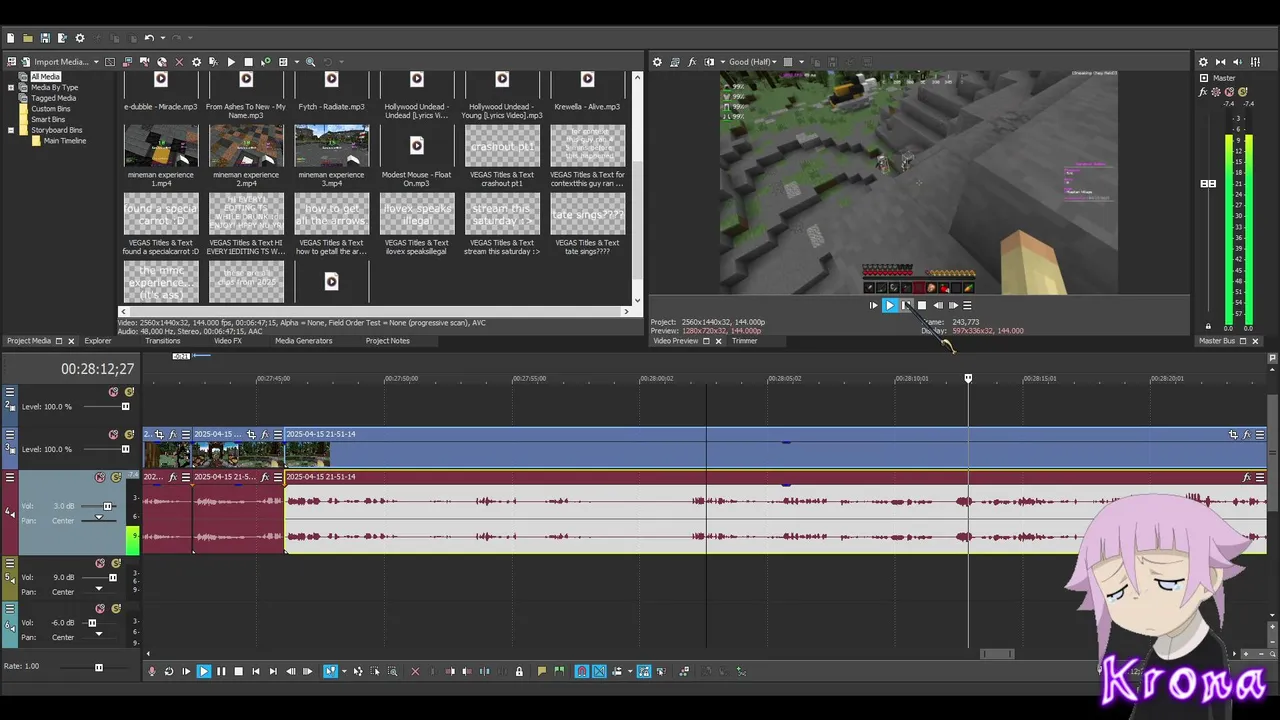Undo the last edit
Viewport: 1280px width, 720px height.
149,38
